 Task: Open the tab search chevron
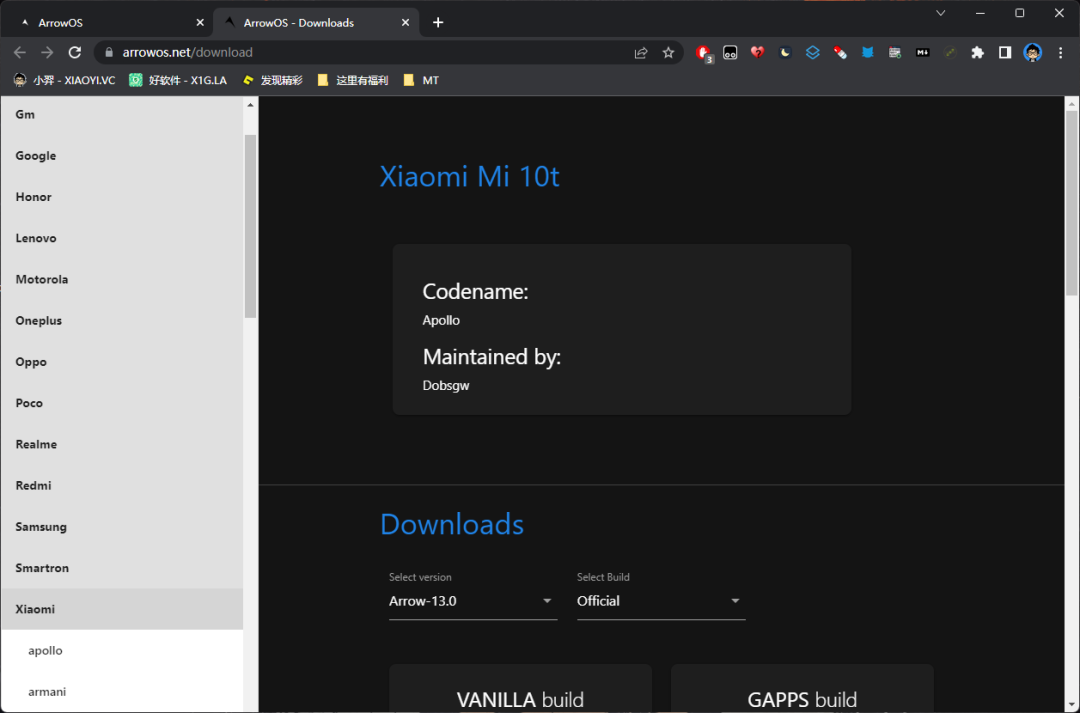pos(941,13)
